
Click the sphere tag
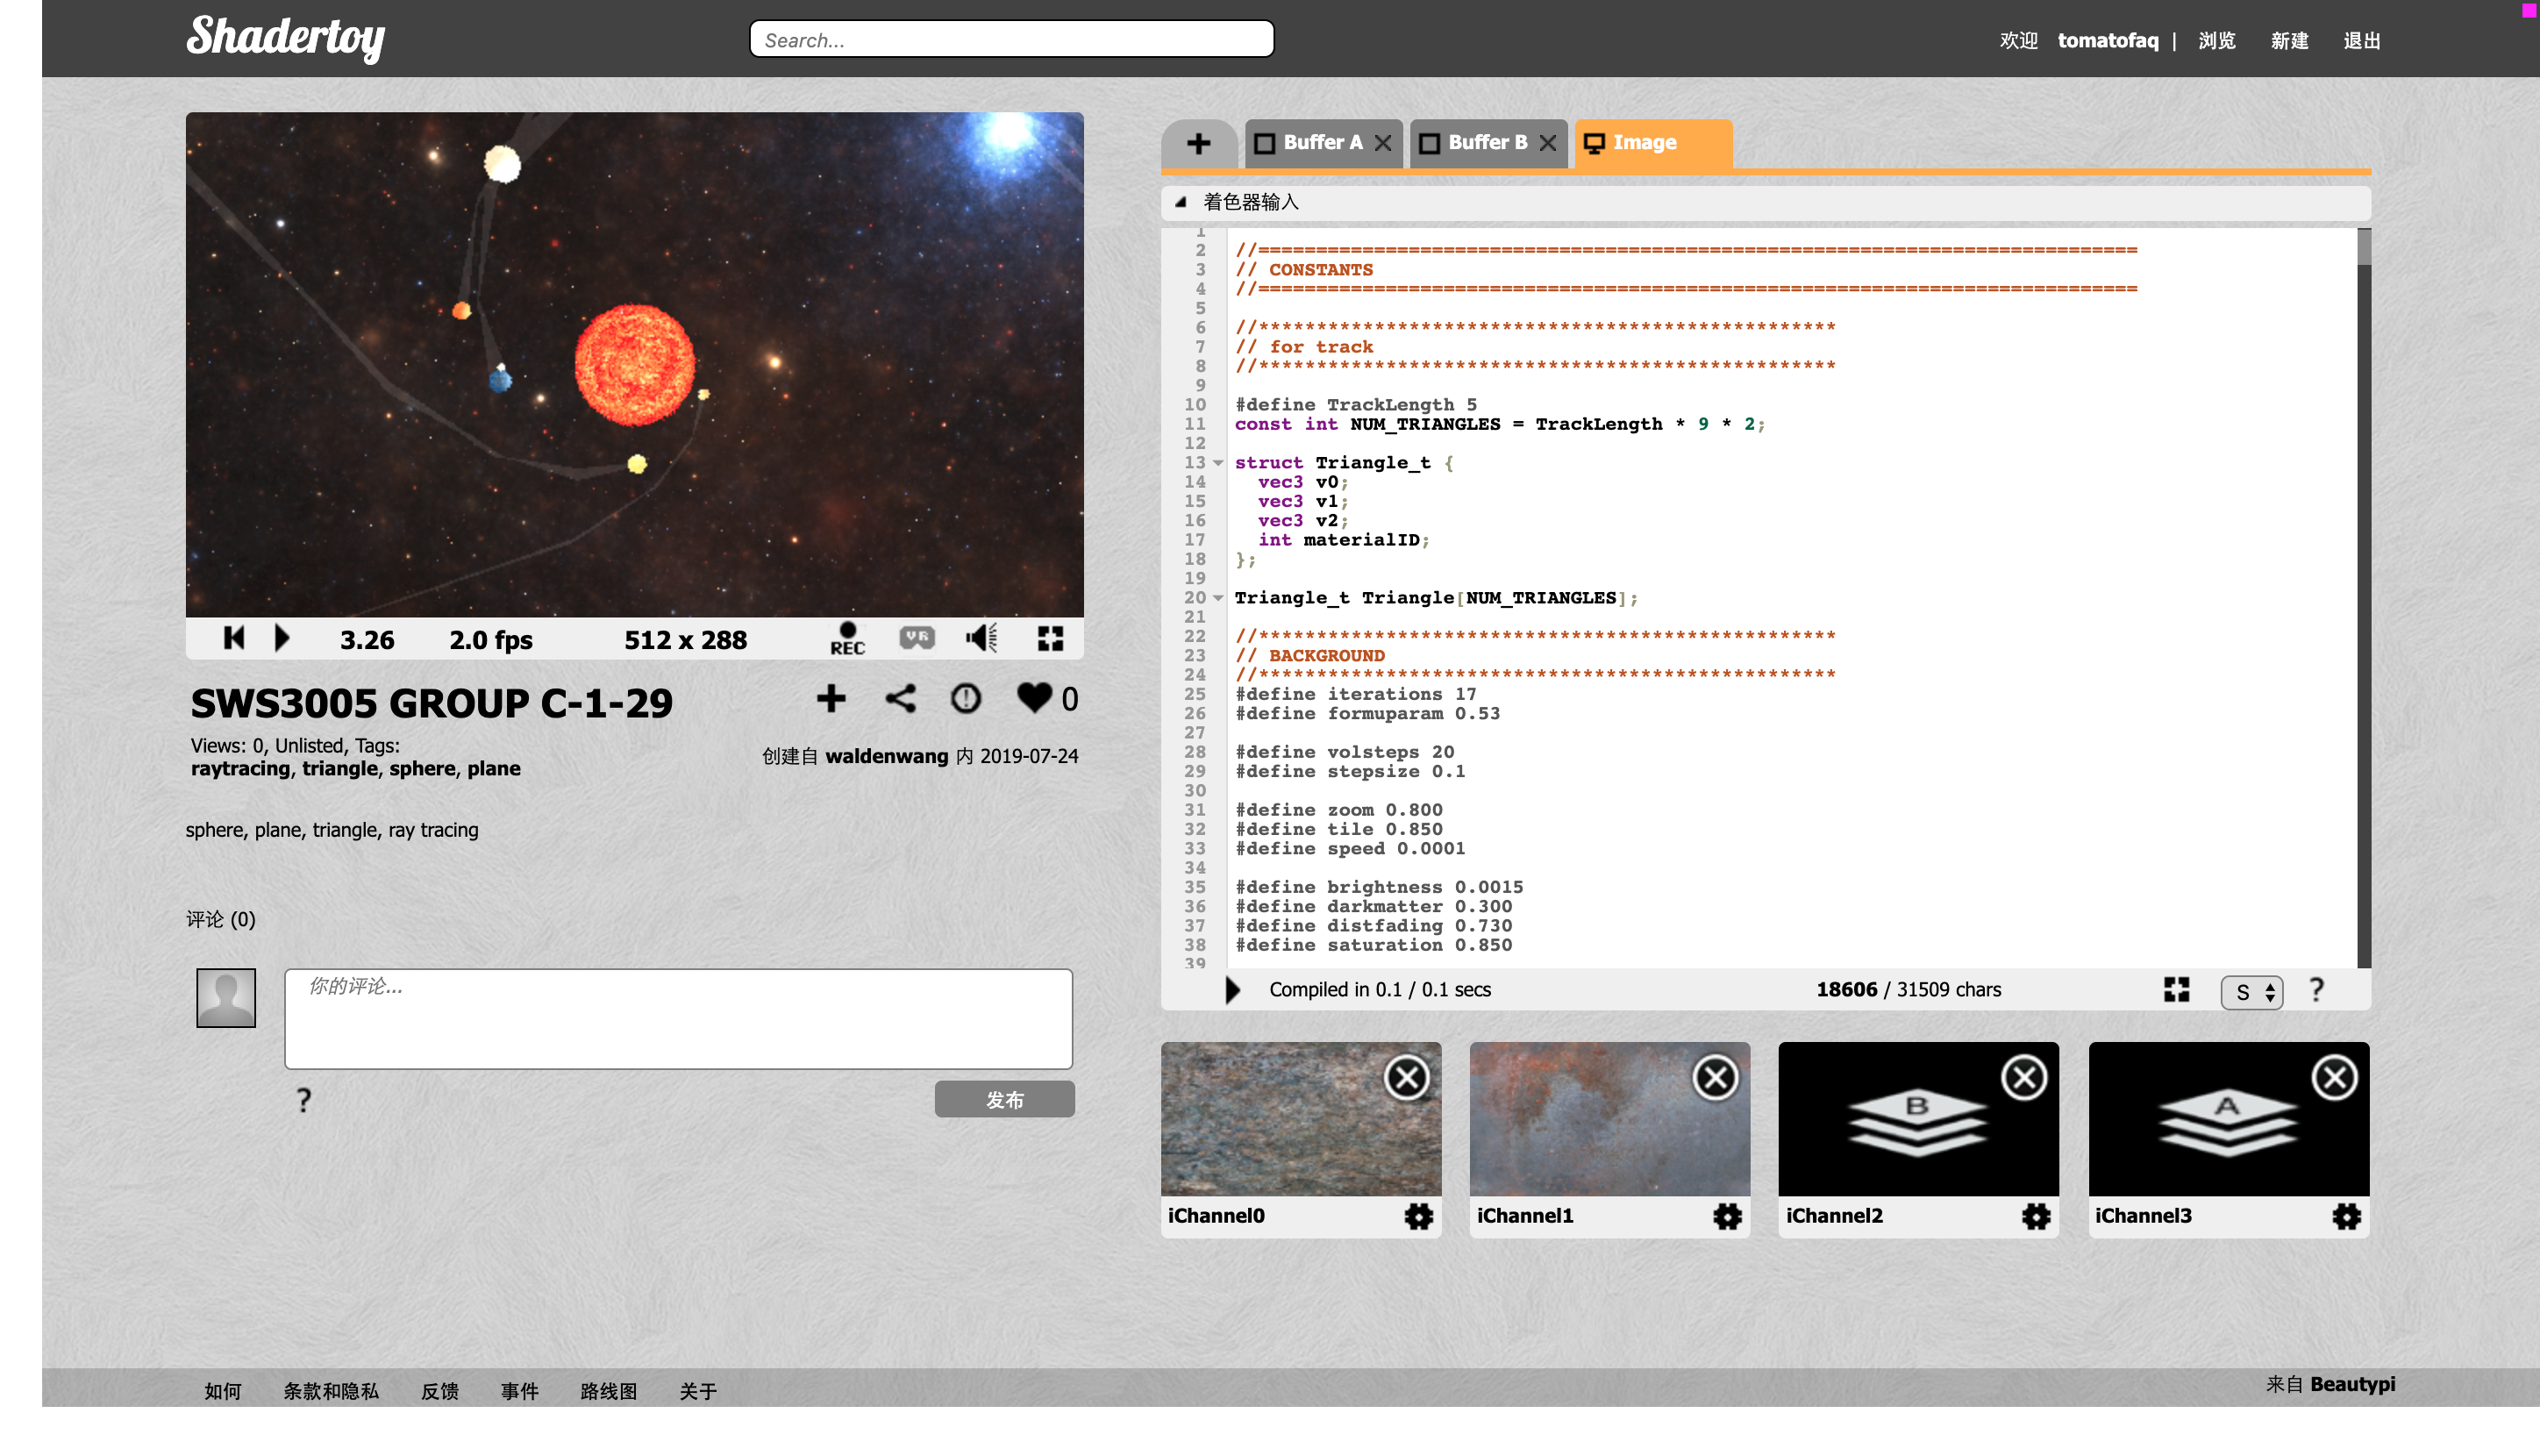pos(422,768)
